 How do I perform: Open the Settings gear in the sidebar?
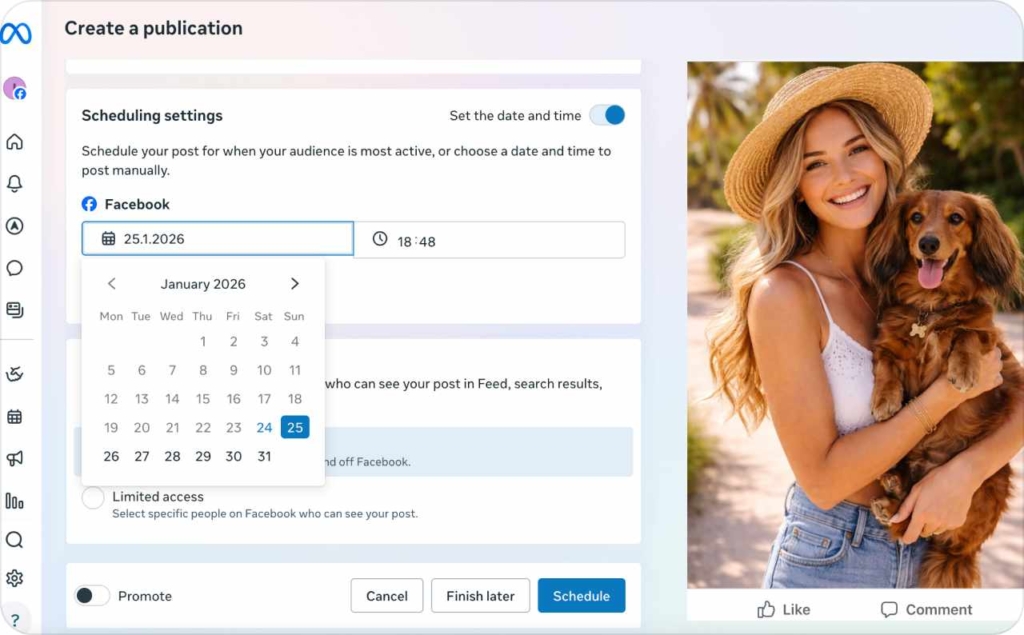click(x=15, y=578)
